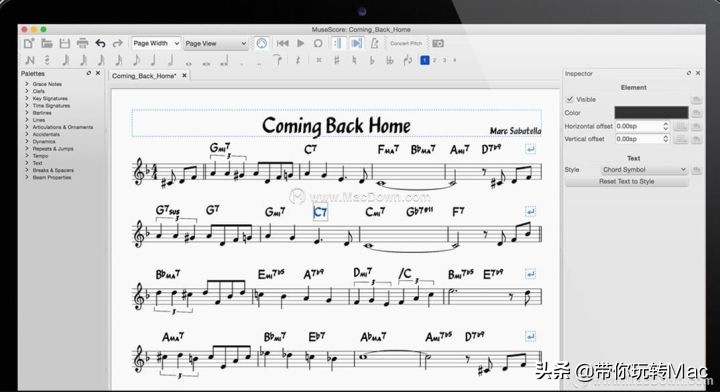
Task: Open the image capture camera icon
Action: pos(438,43)
